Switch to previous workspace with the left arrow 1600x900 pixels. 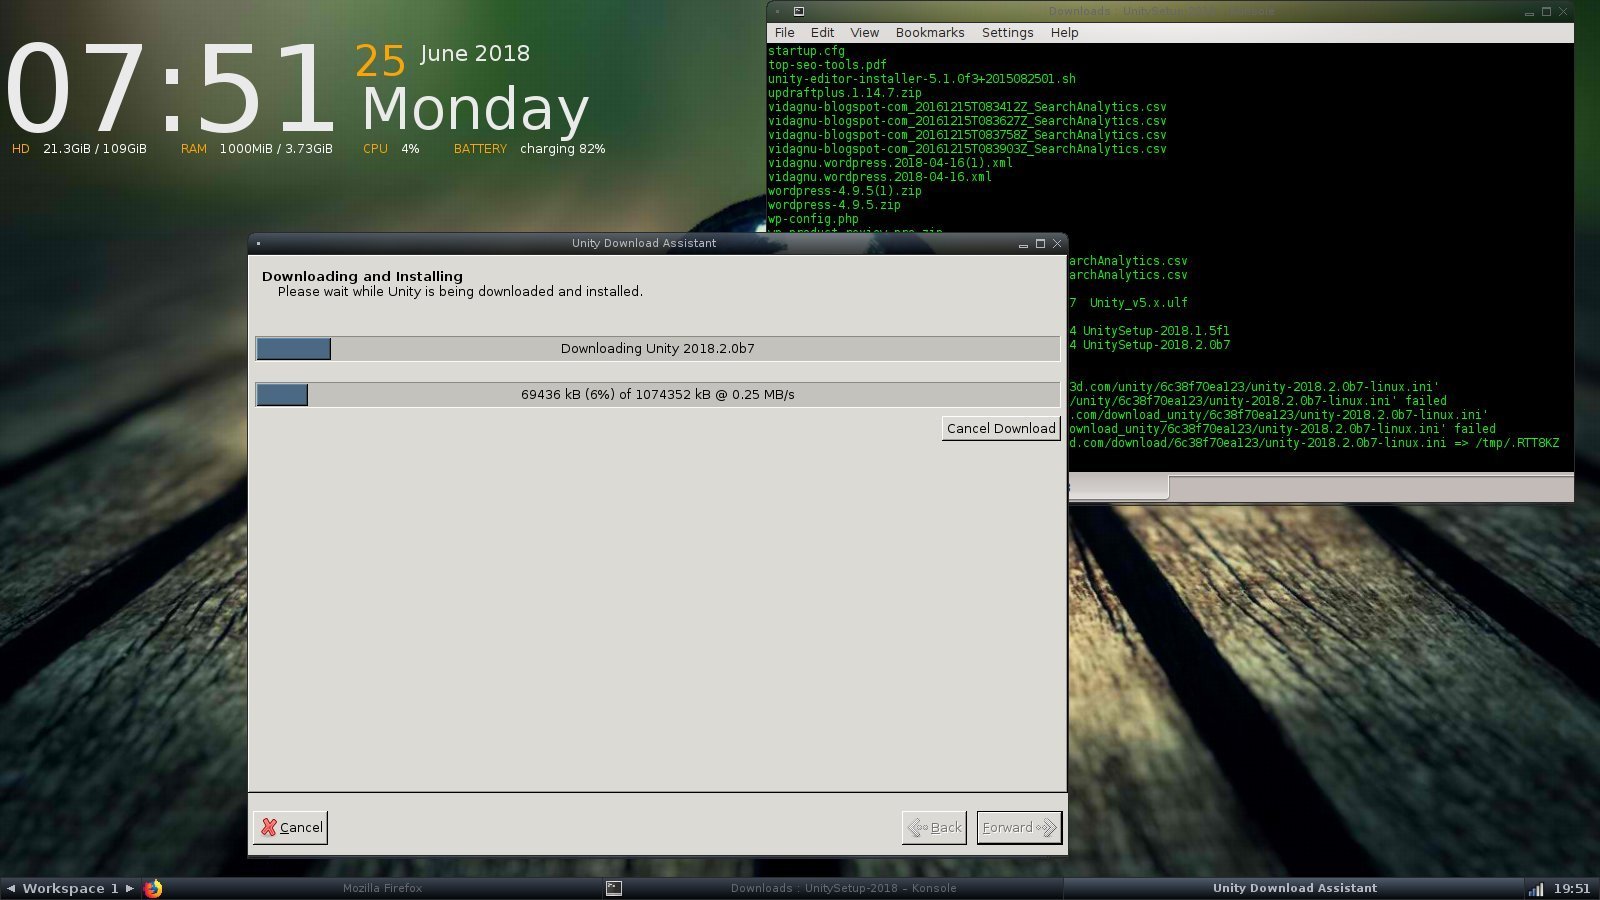11,888
